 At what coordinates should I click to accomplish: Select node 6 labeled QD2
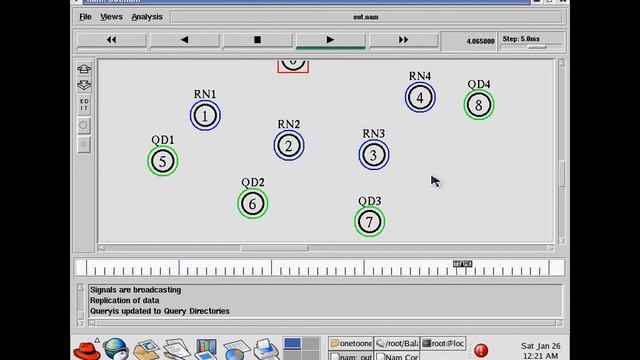coord(253,204)
